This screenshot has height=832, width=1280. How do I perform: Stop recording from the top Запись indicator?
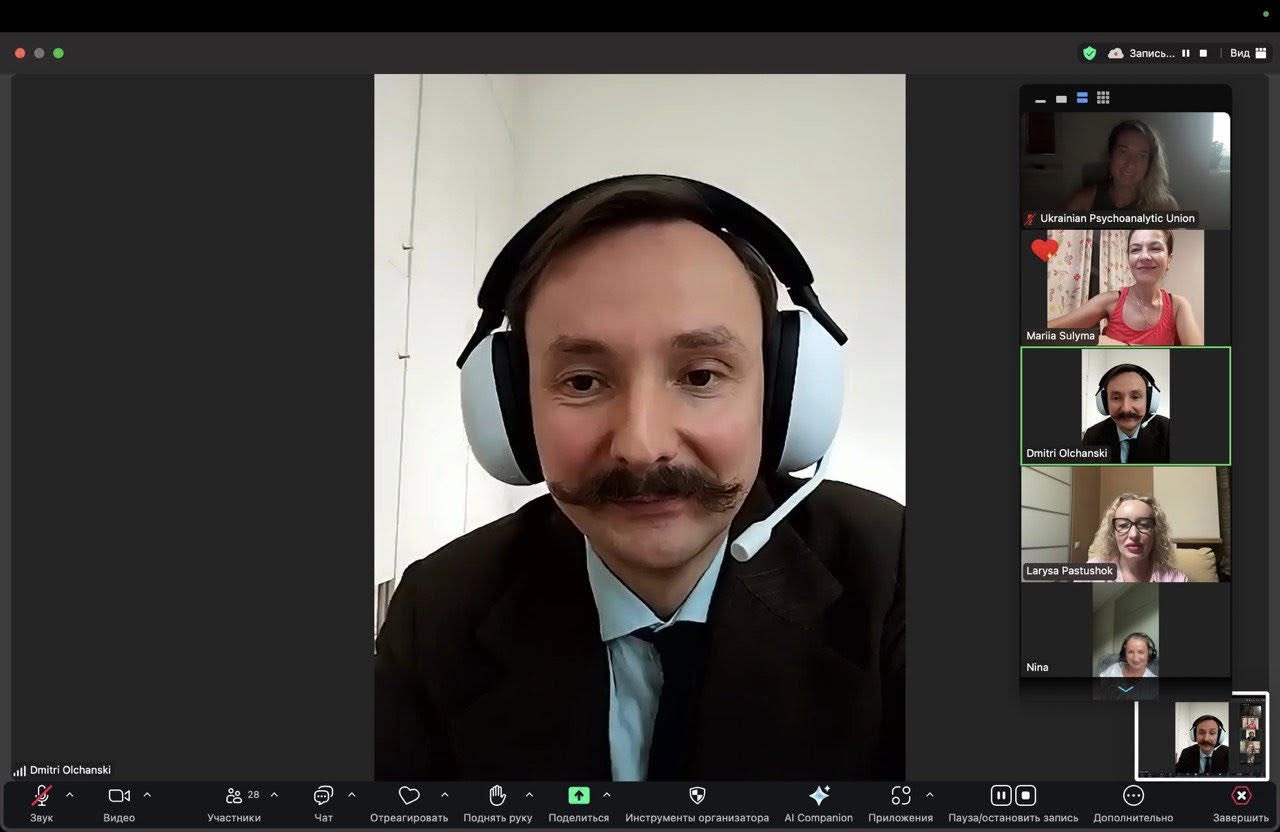1203,53
